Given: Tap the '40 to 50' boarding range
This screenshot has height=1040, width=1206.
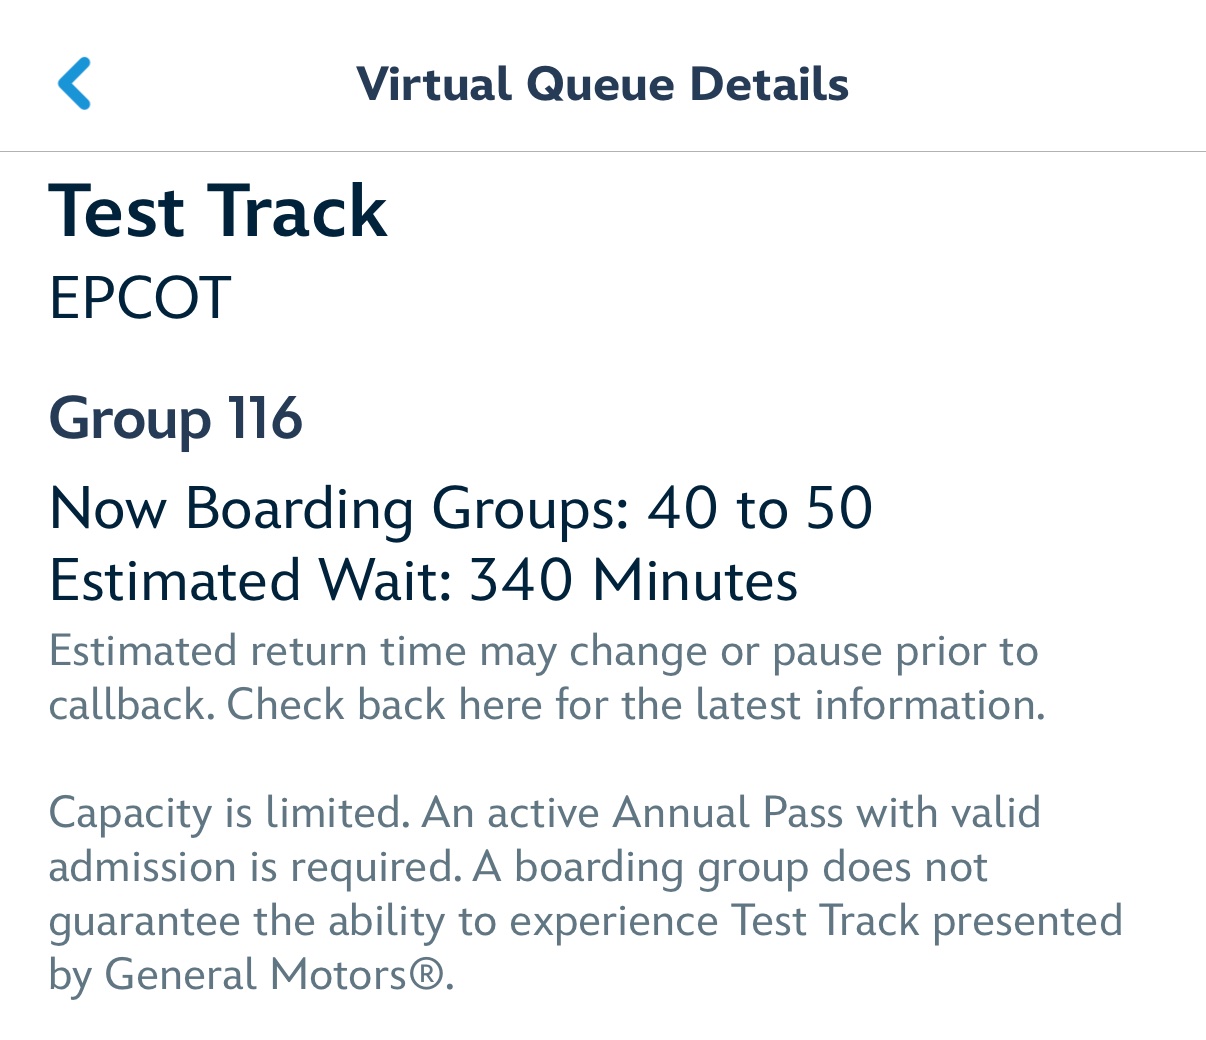Looking at the screenshot, I should [761, 508].
